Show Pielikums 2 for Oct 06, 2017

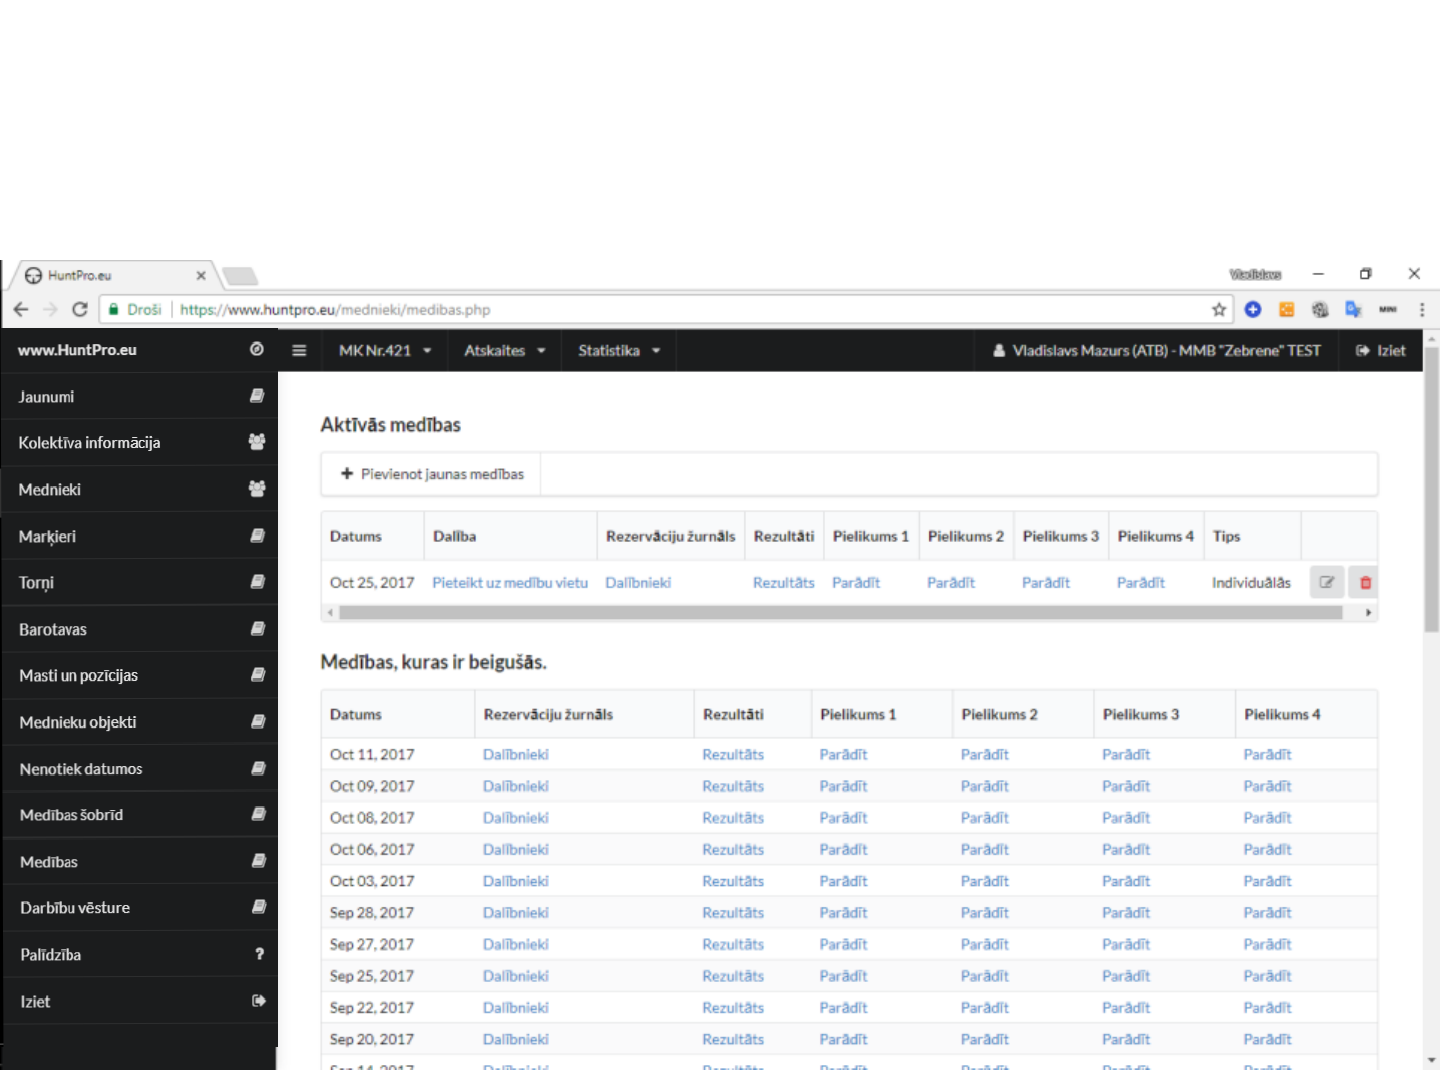tap(985, 850)
